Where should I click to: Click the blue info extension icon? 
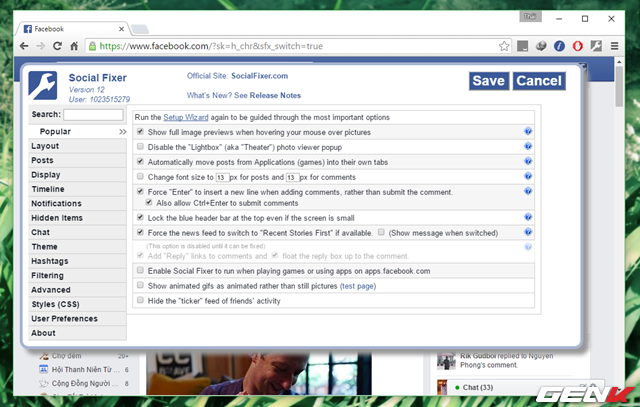point(559,46)
